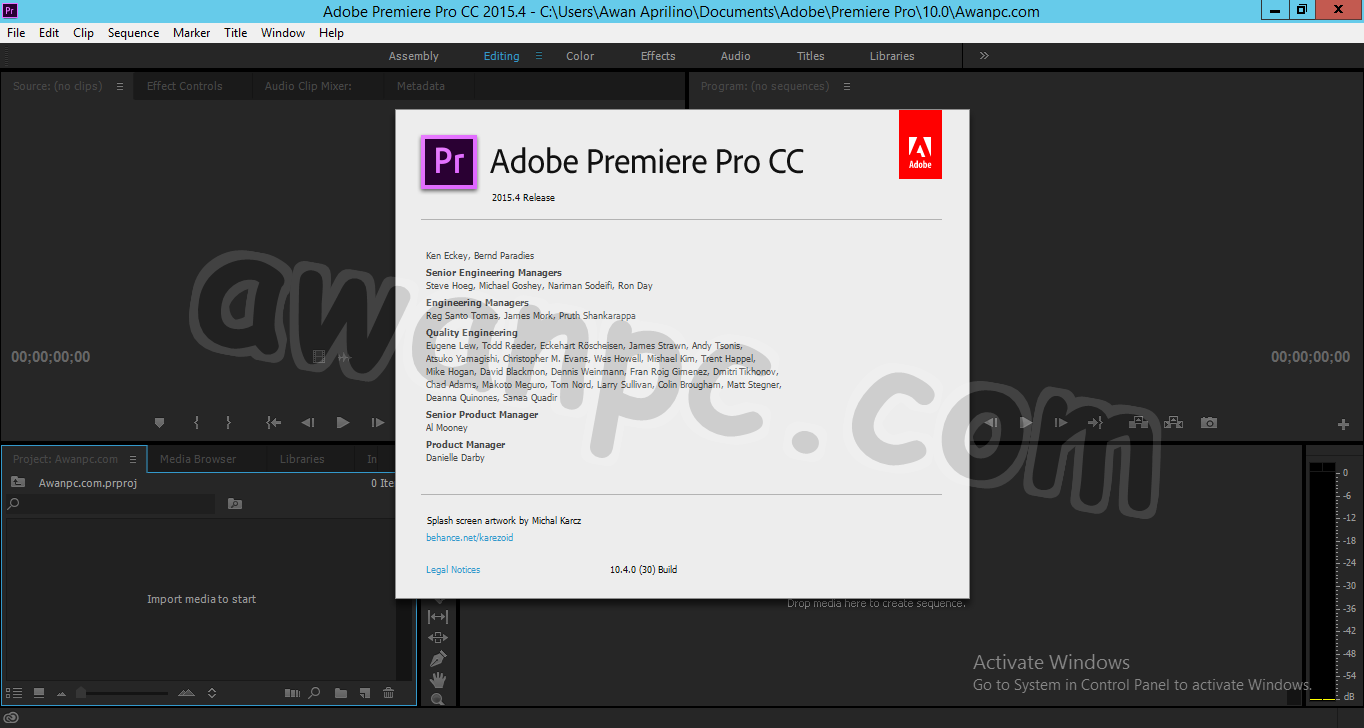Switch to Titles workspace

(x=811, y=56)
